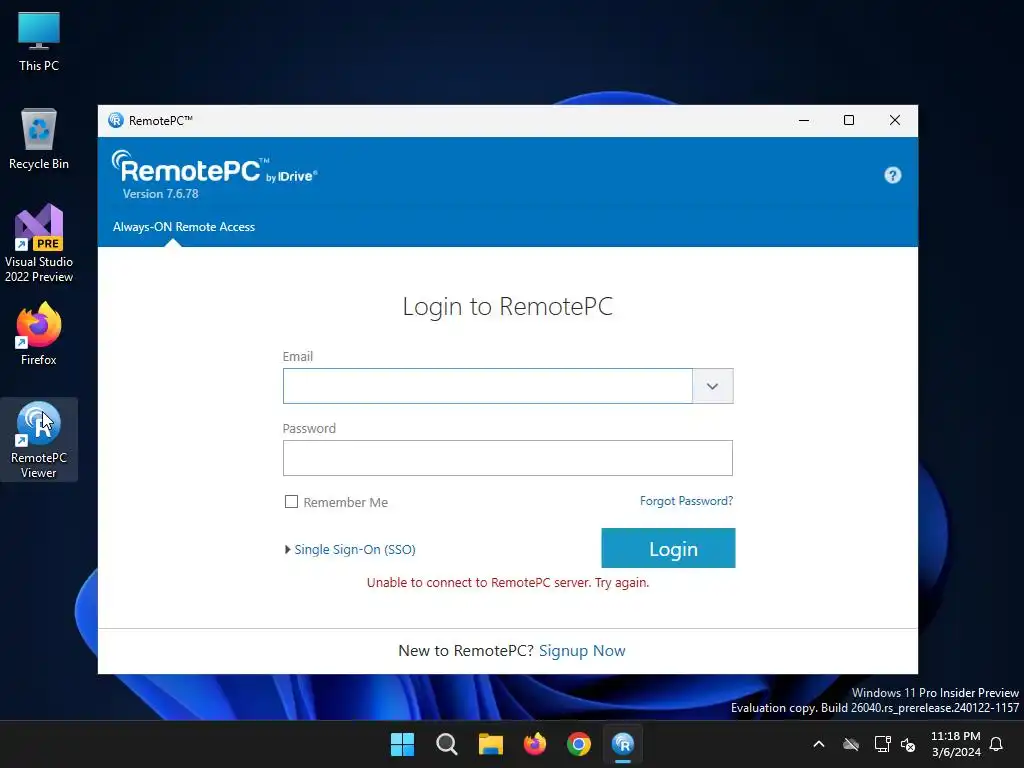
Task: Minimize the RemotePC window
Action: click(x=804, y=120)
